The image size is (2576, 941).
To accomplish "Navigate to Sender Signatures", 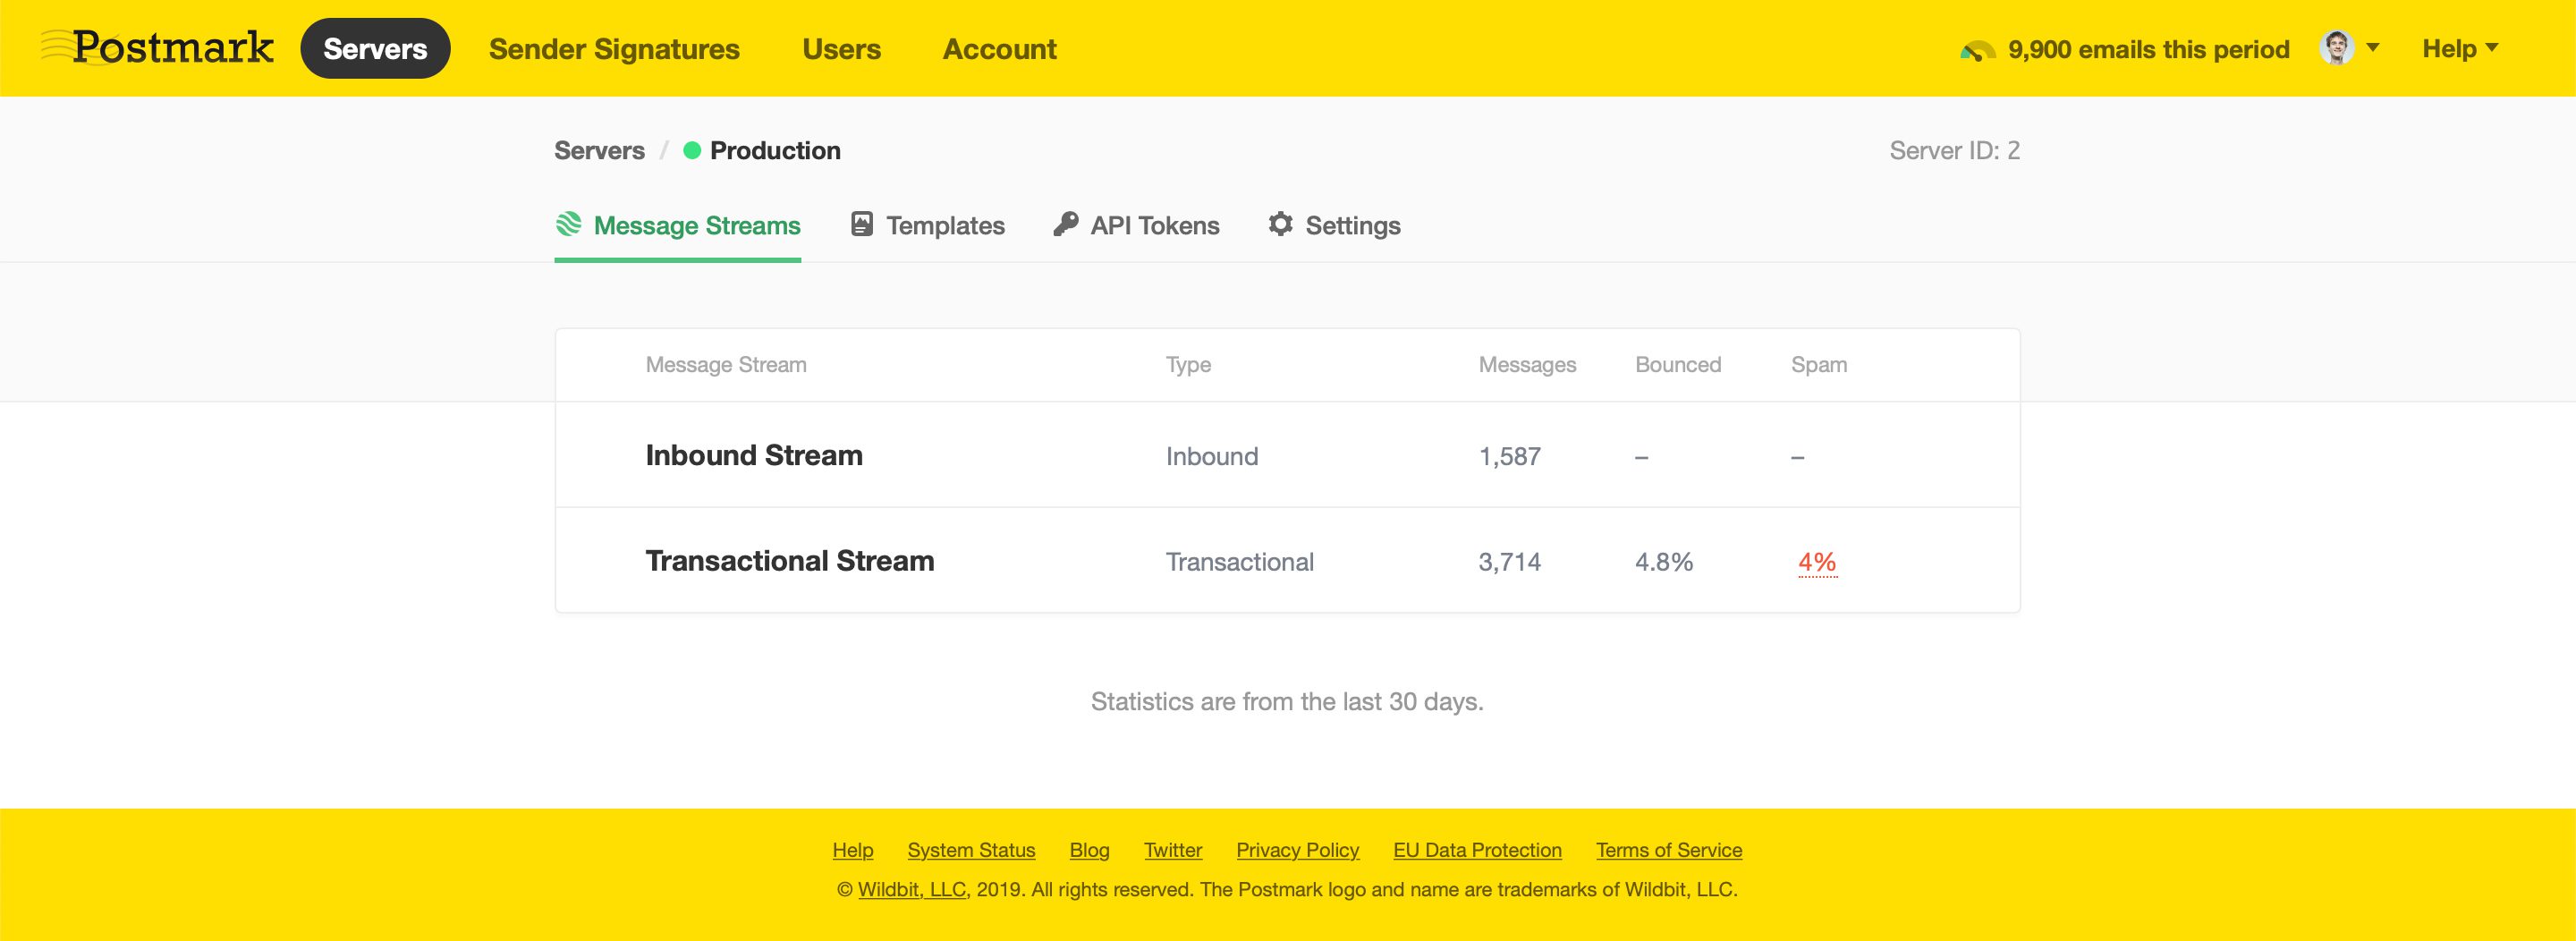I will click(613, 48).
